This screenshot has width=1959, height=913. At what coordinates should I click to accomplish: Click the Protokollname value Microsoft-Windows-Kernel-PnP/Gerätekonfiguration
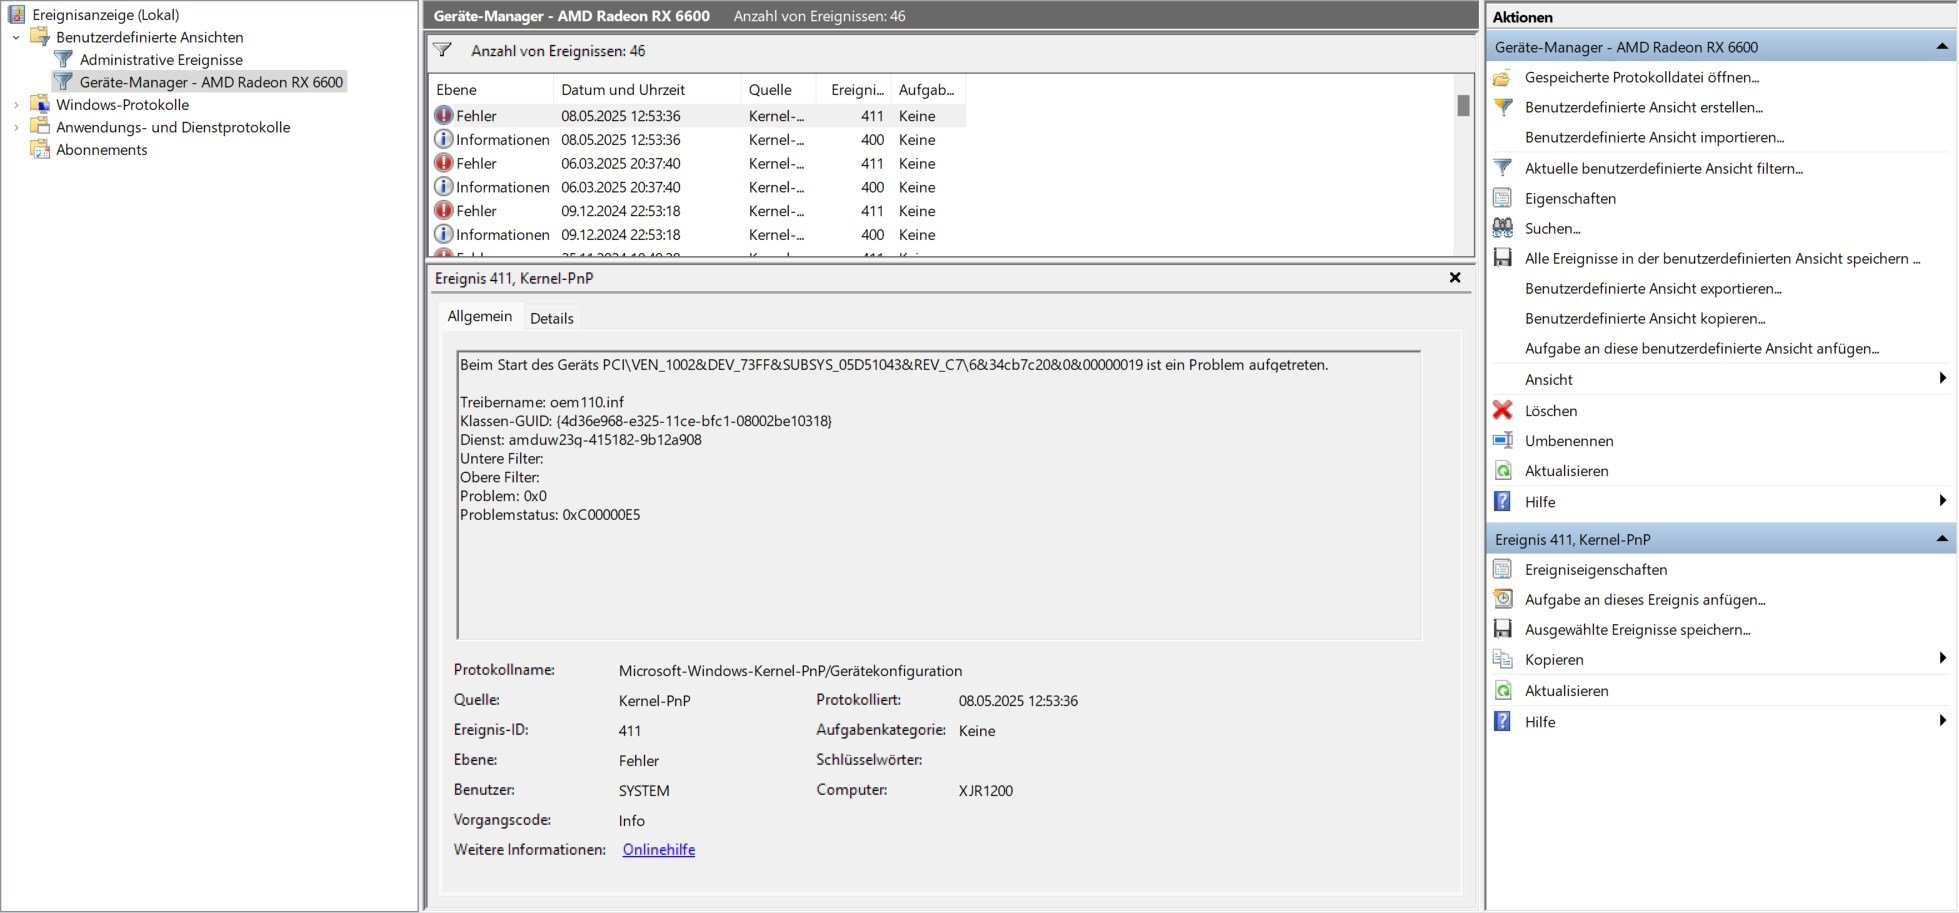[790, 670]
